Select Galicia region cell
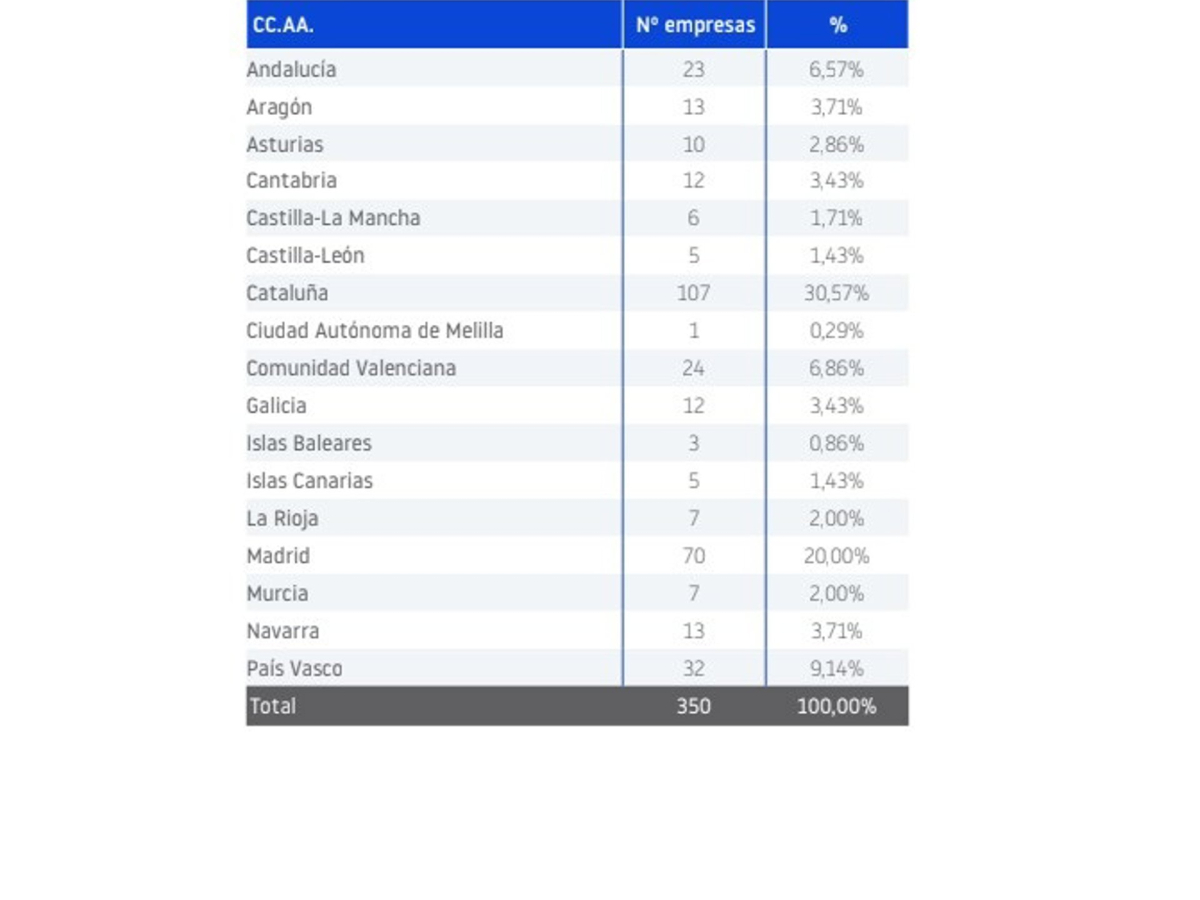Screen dimensions: 1200x900 (x=276, y=406)
